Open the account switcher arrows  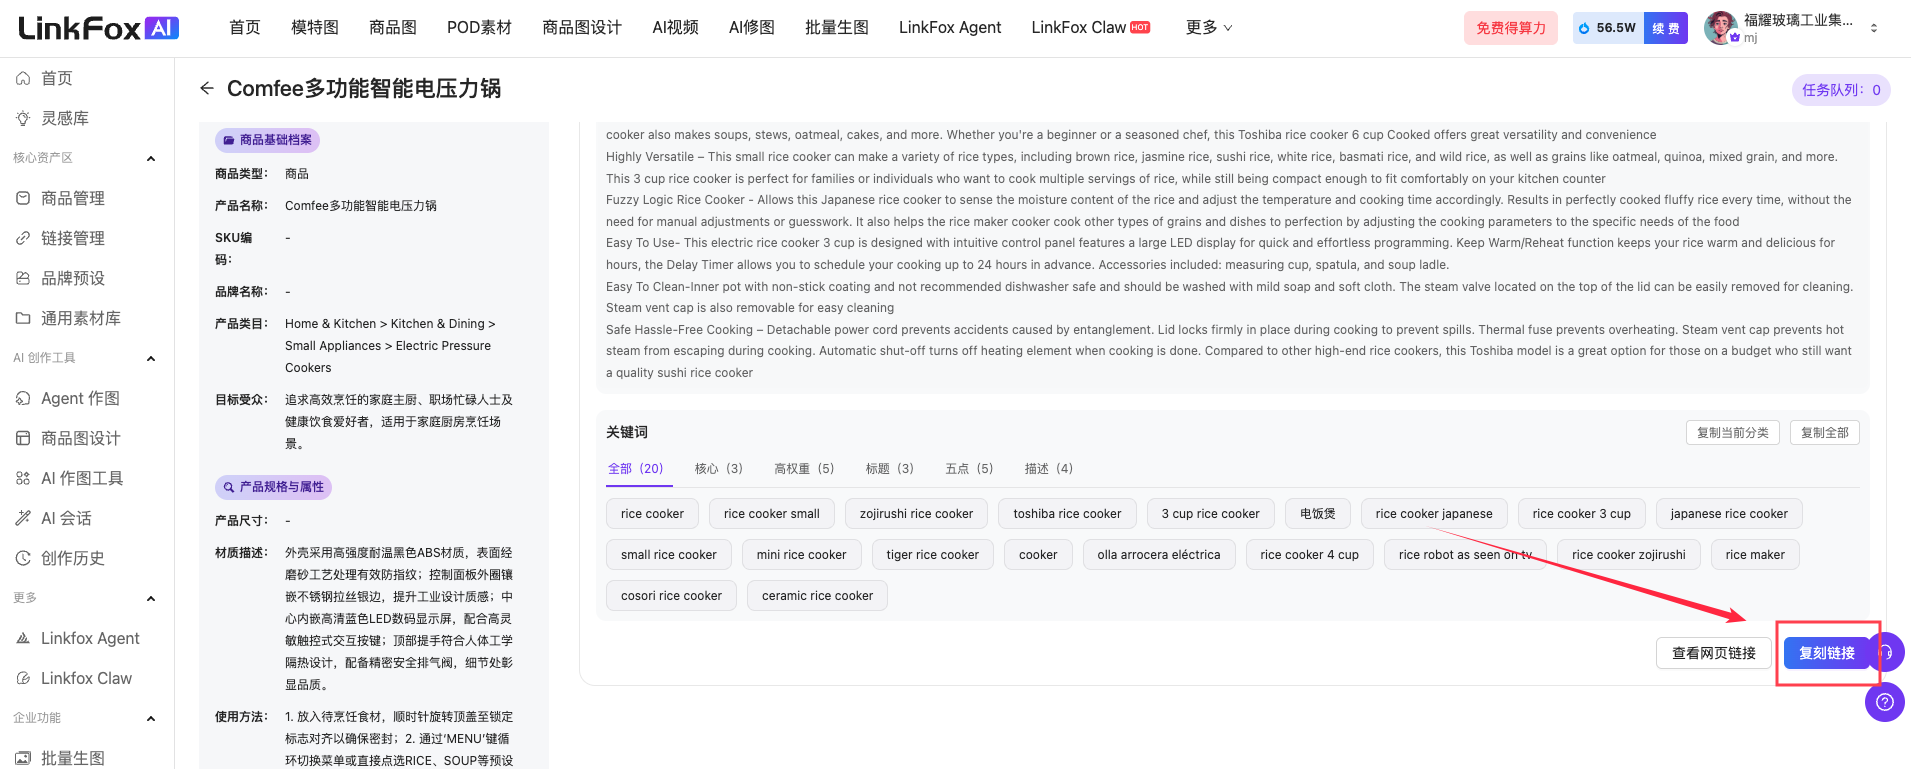[x=1874, y=28]
